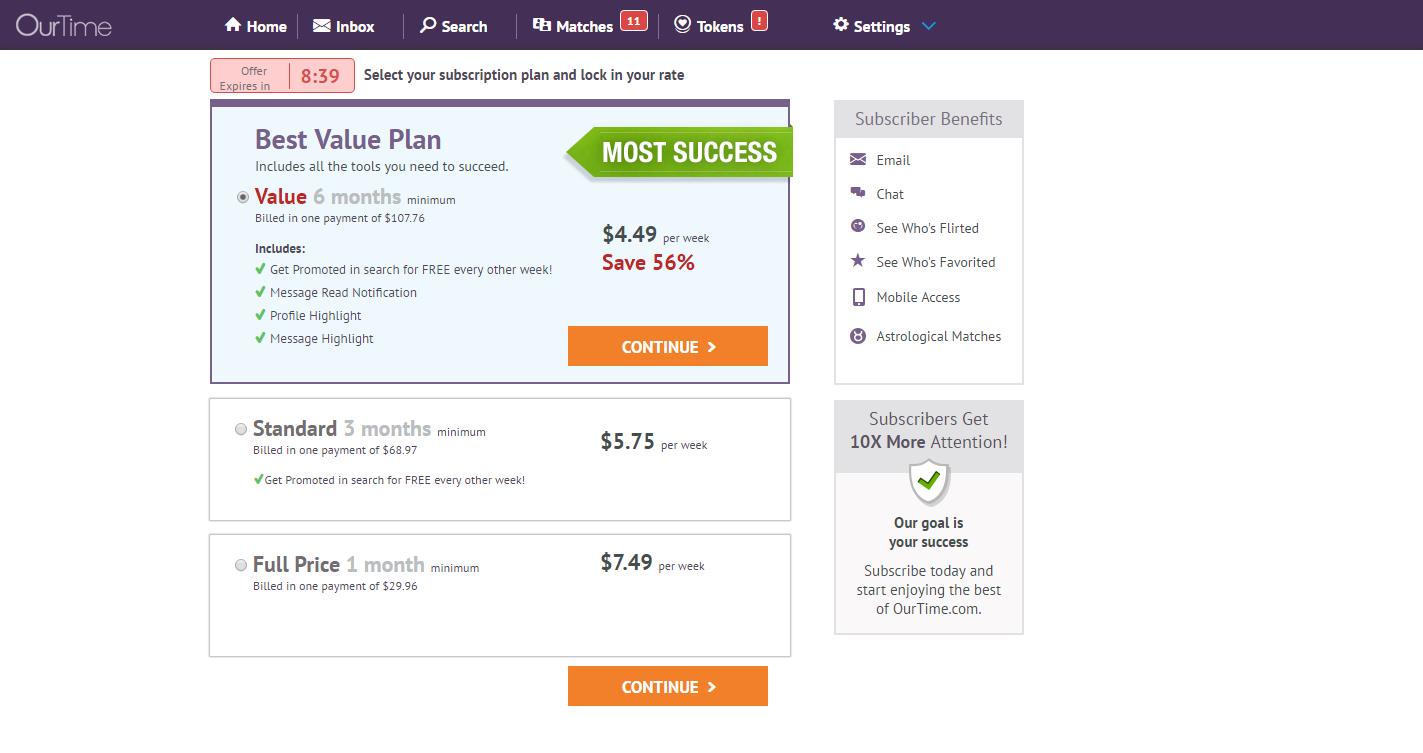Image resolution: width=1423 pixels, height=753 pixels.
Task: Click the OurTime logo
Action: [64, 26]
